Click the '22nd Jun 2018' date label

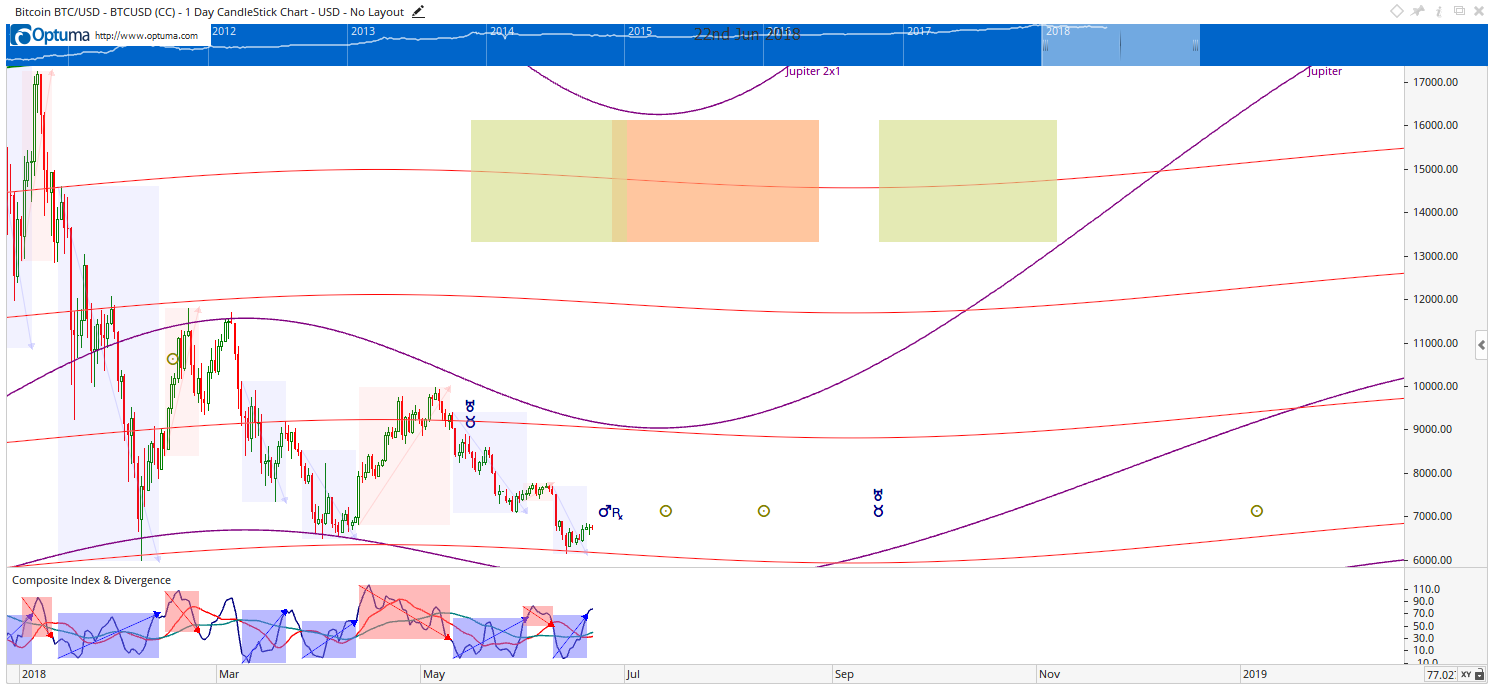tap(747, 34)
